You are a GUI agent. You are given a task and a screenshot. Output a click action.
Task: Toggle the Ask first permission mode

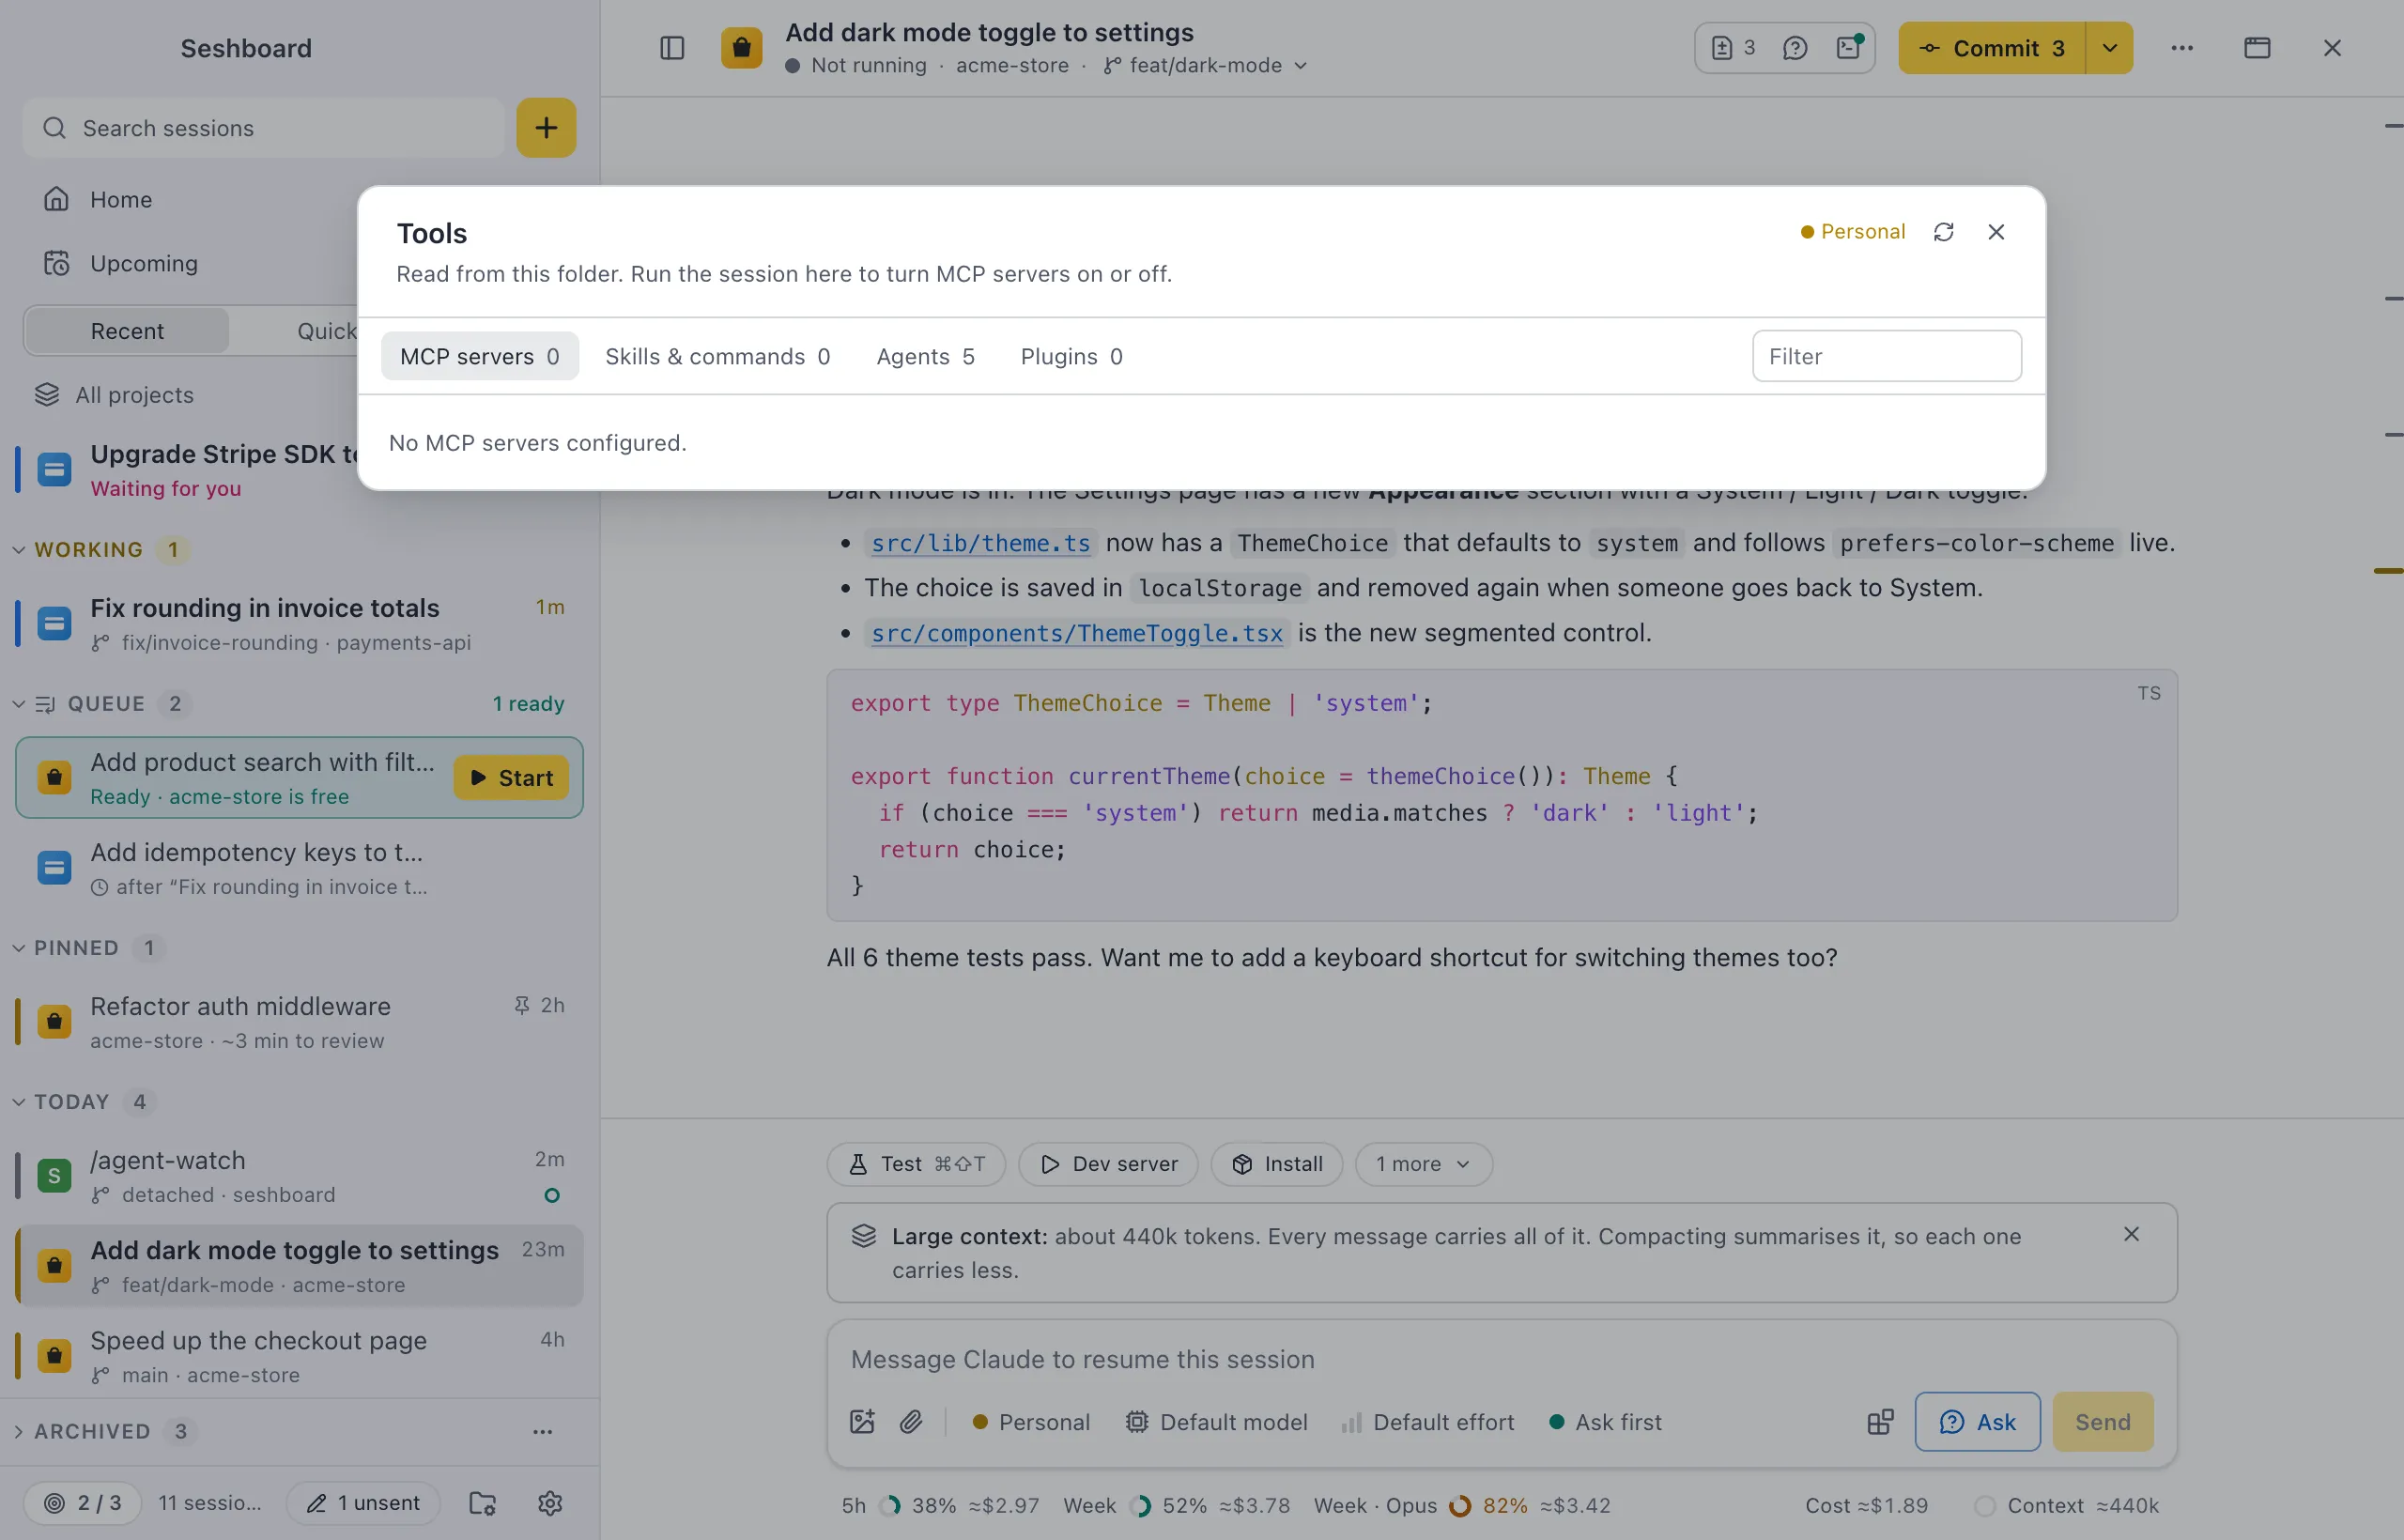(1605, 1422)
